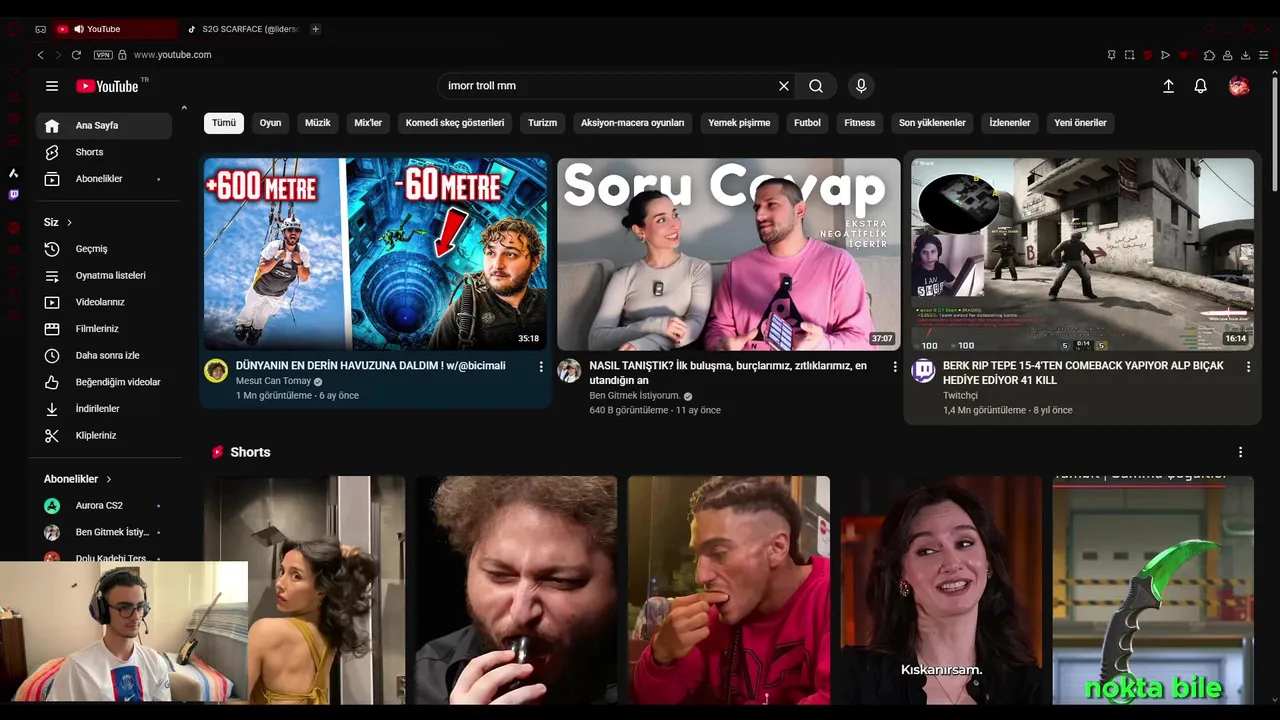Viewport: 1280px width, 720px height.
Task: Open the upload/create icon in the YouTube header
Action: 1168,86
